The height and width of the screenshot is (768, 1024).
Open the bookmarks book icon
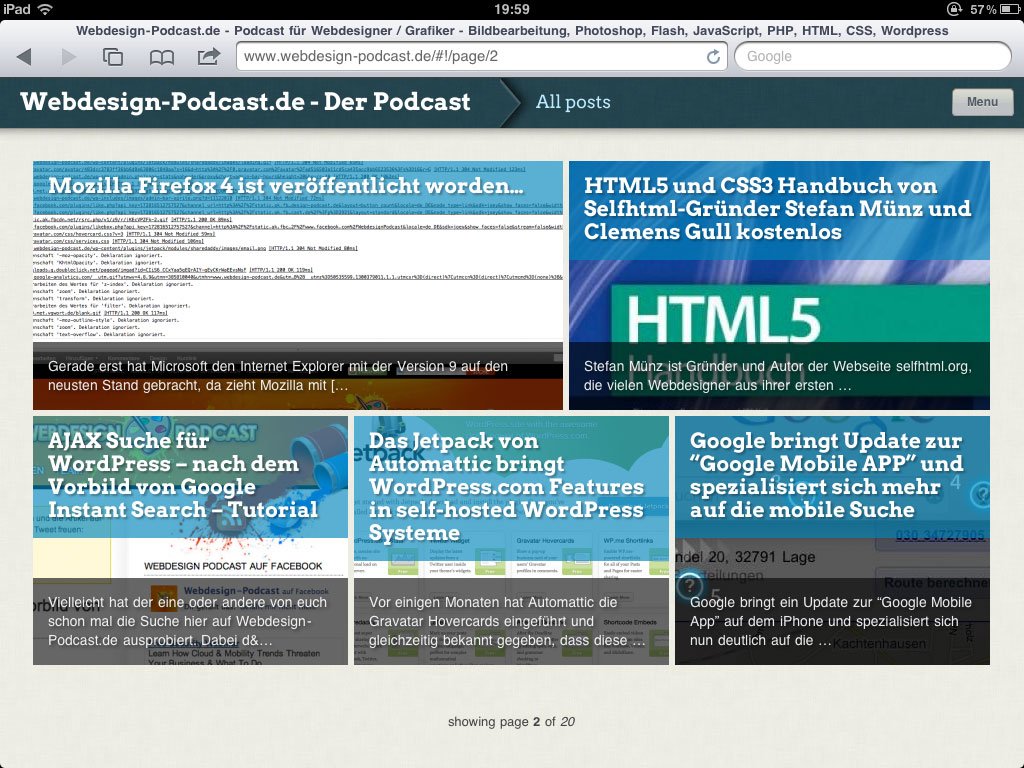pos(161,57)
